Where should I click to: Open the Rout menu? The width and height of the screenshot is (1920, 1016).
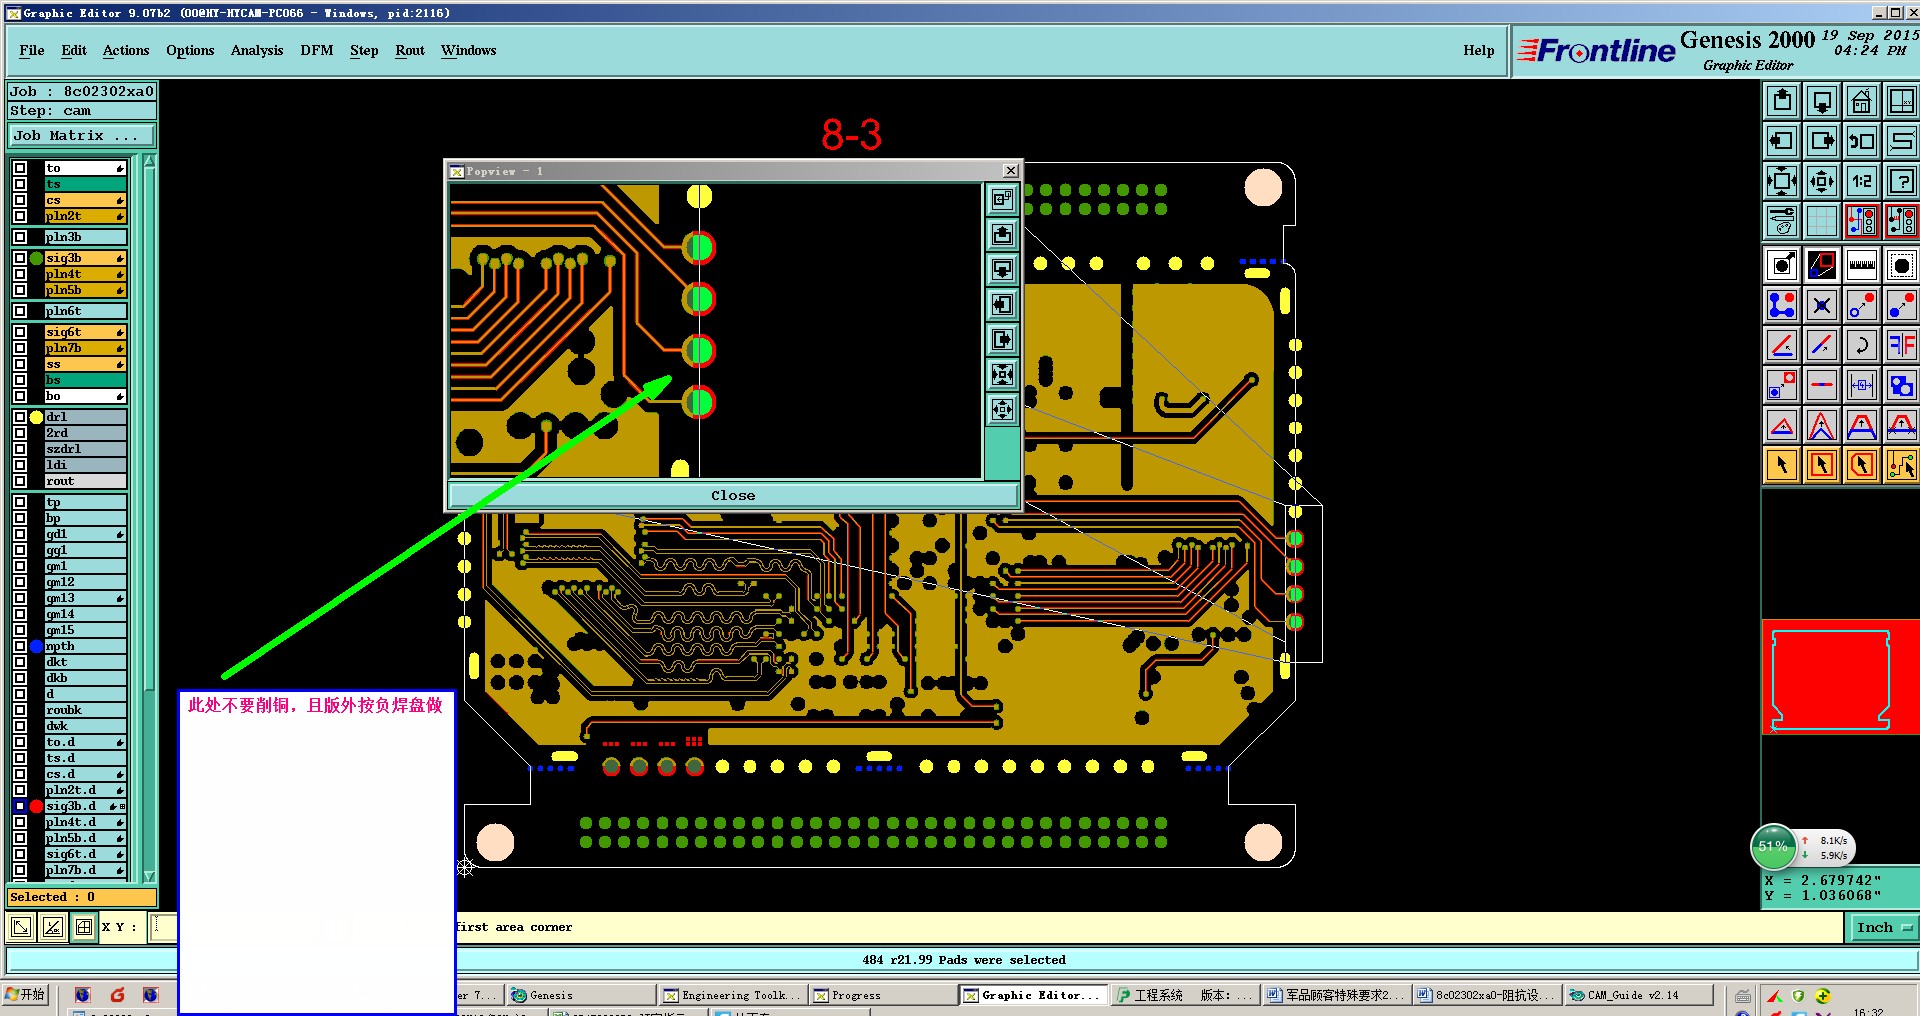[x=410, y=50]
